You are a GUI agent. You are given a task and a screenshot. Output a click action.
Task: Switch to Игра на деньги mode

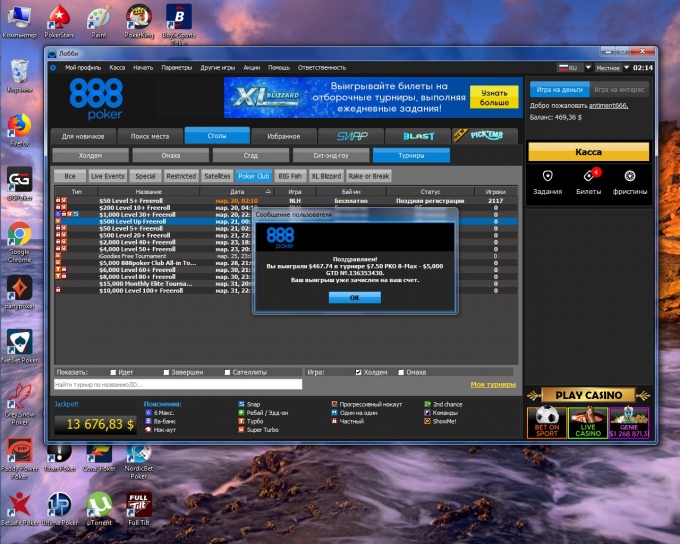coord(559,89)
